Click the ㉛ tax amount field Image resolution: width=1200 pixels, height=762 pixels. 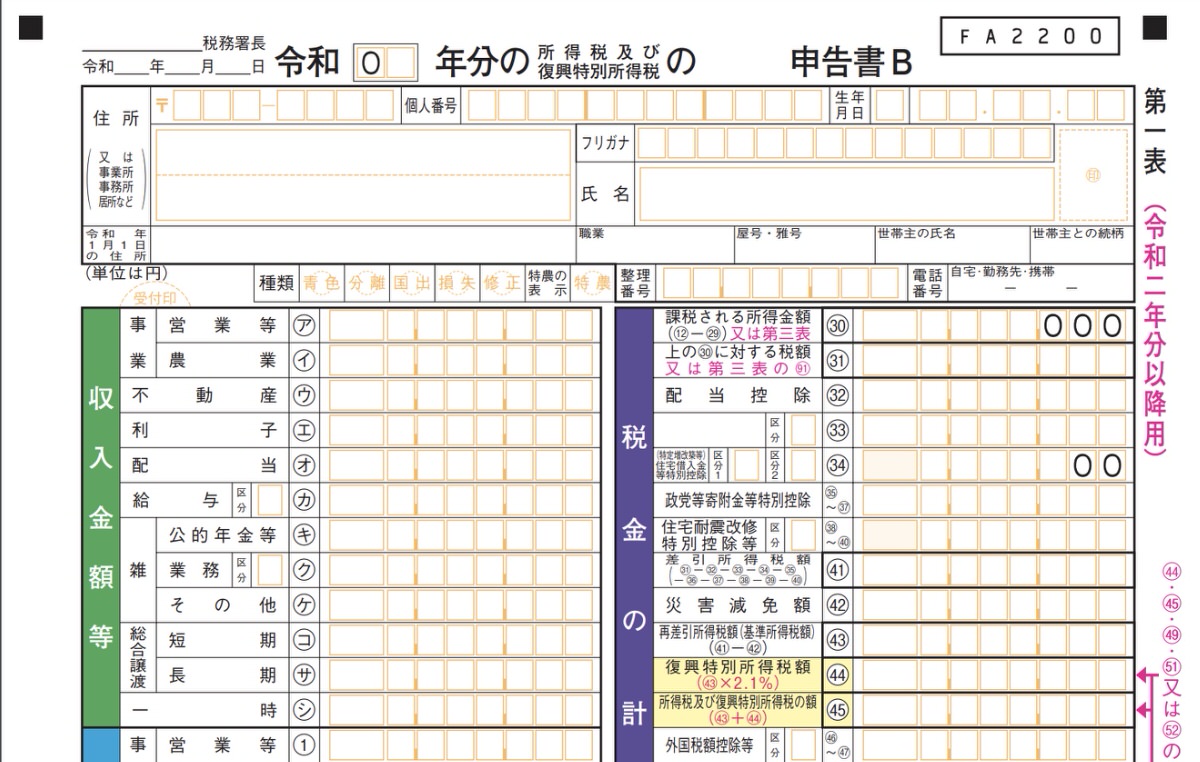point(994,361)
